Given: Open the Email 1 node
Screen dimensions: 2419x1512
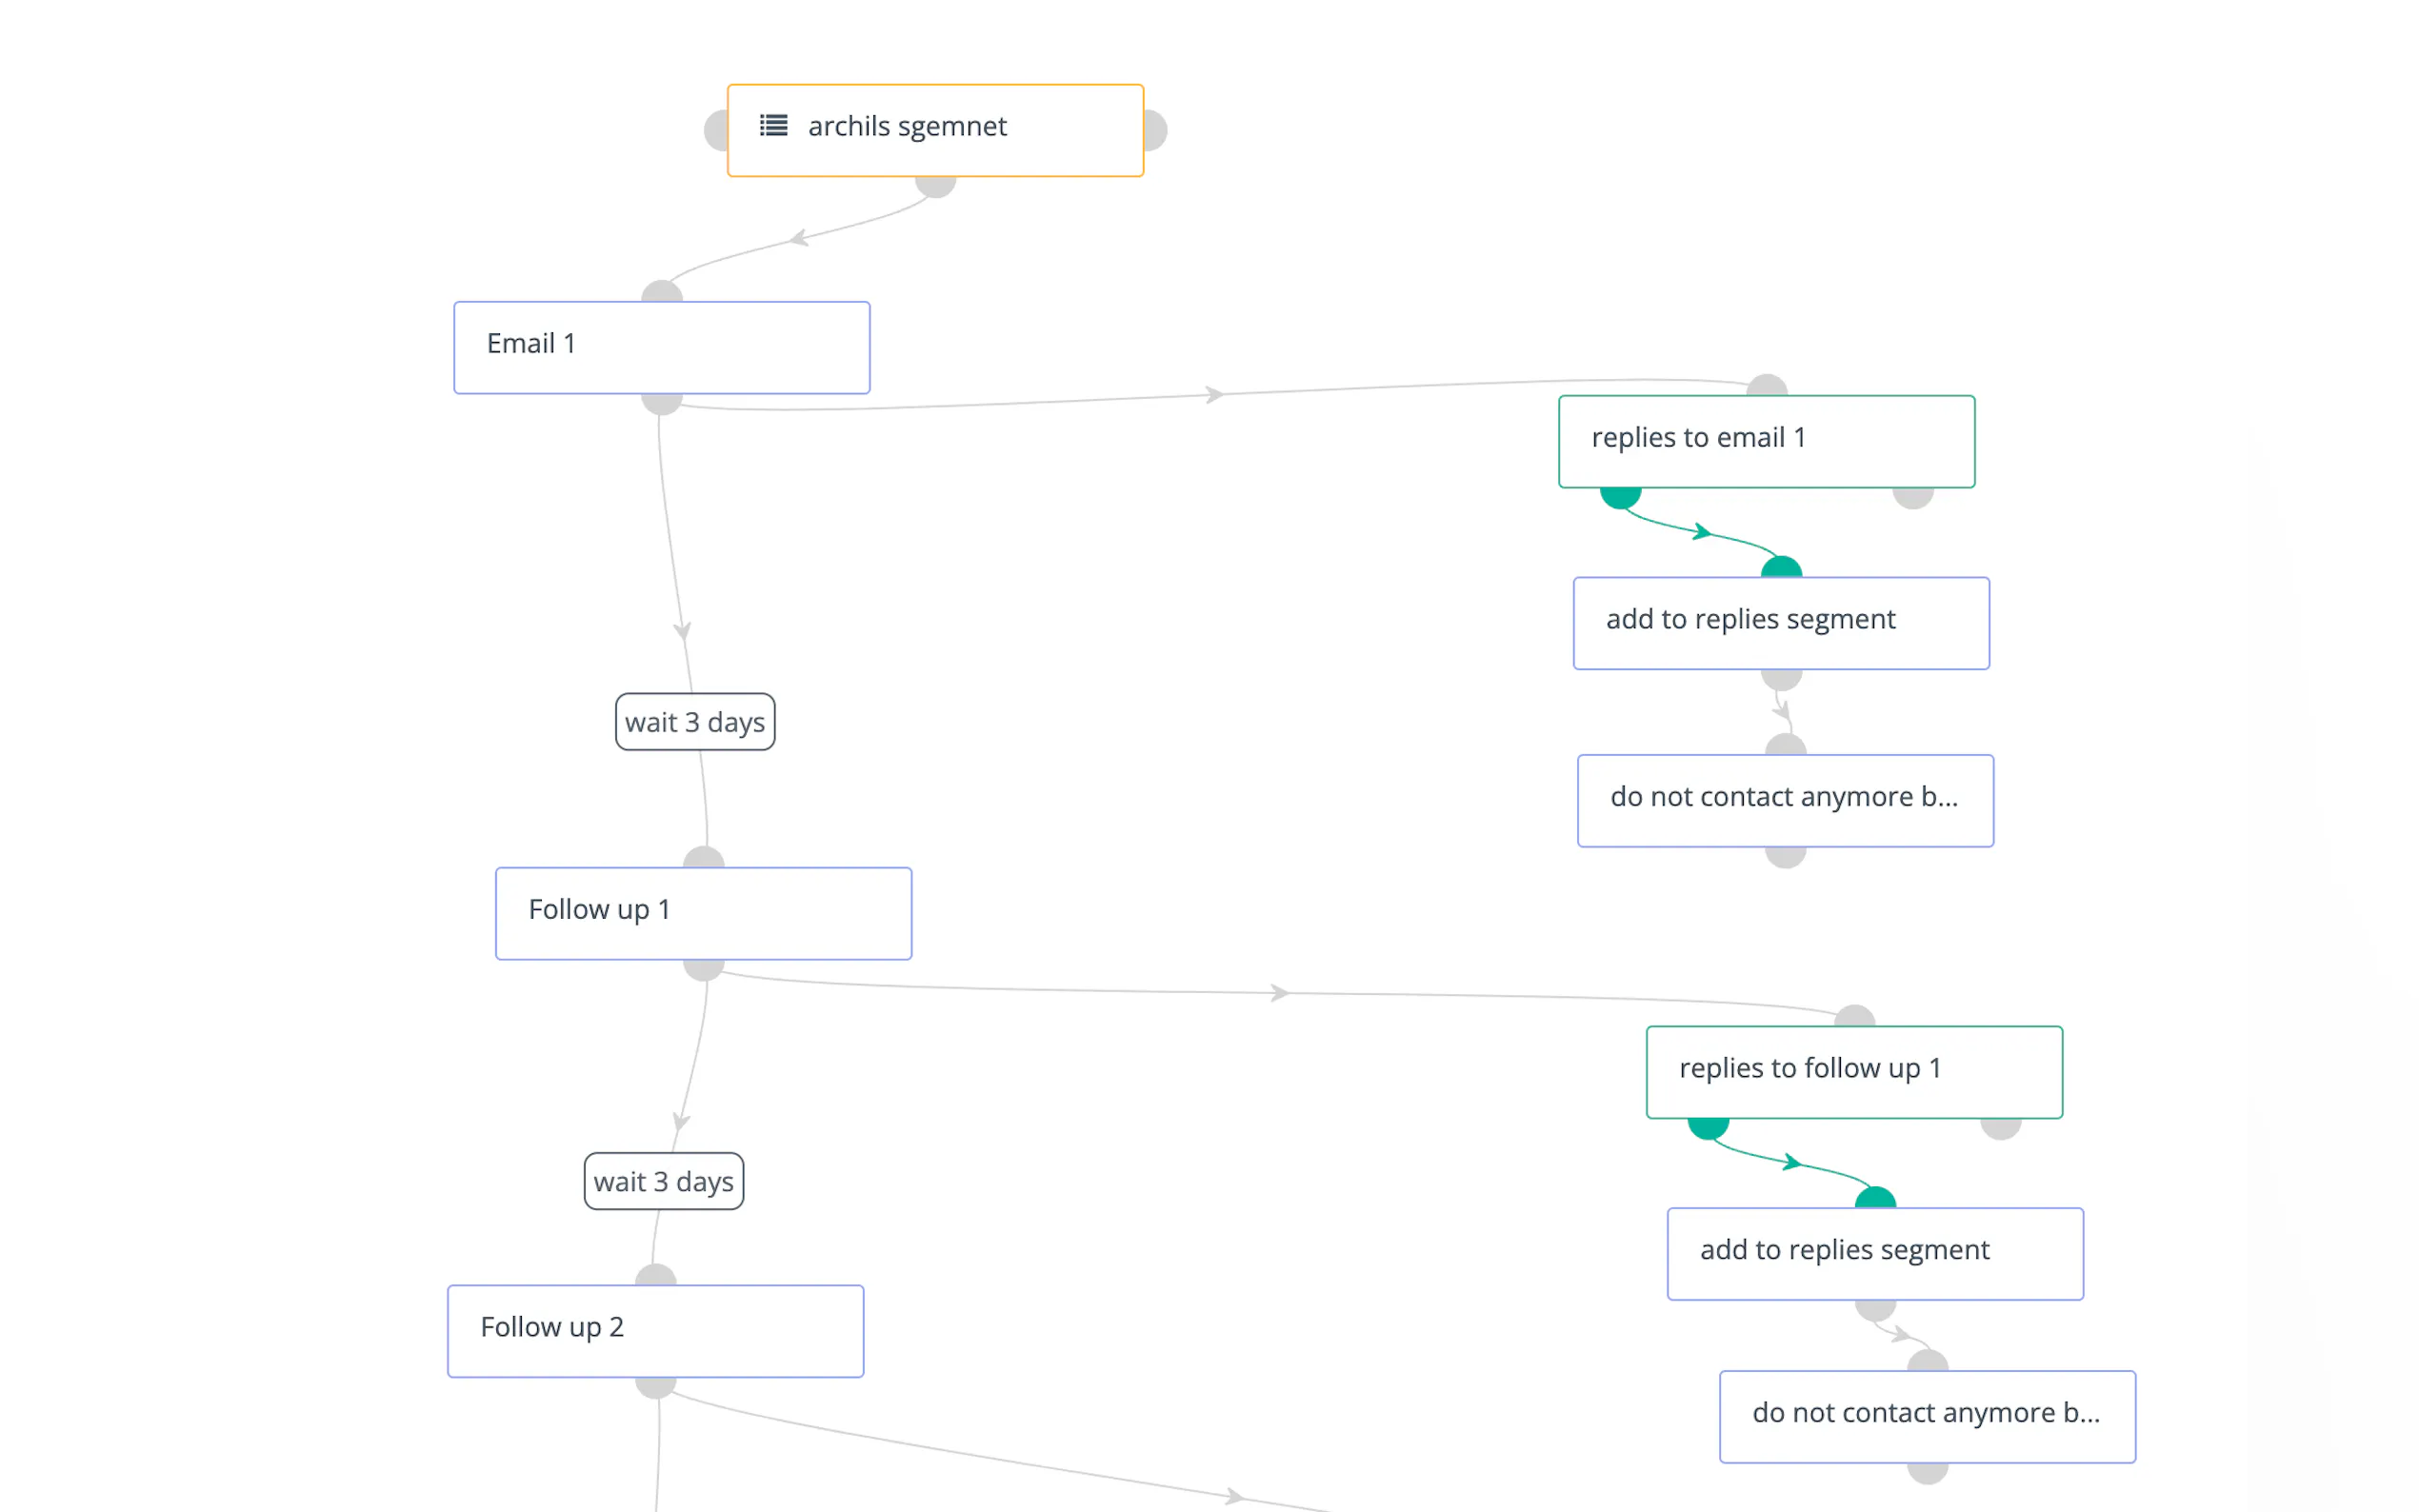Looking at the screenshot, I should point(661,347).
